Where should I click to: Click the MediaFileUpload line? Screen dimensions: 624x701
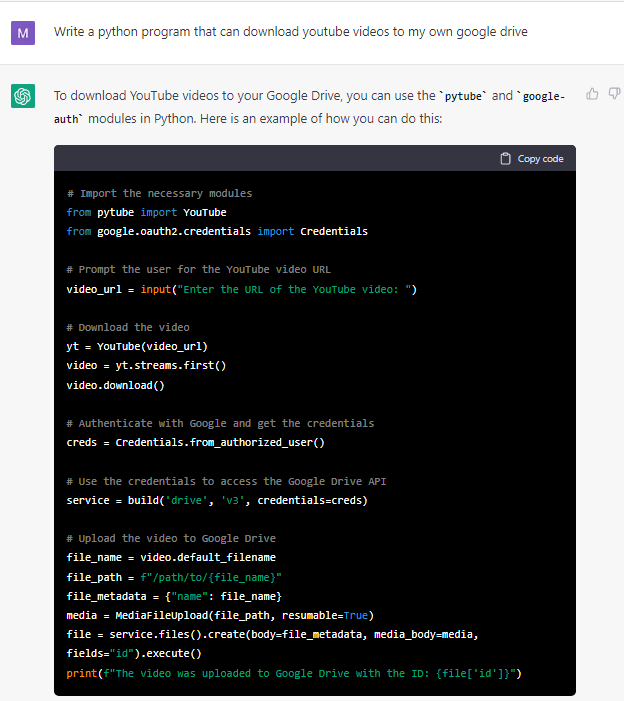[220, 616]
